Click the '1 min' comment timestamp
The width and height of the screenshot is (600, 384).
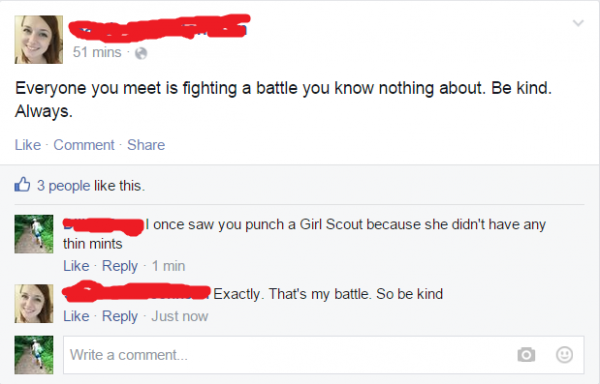(168, 266)
